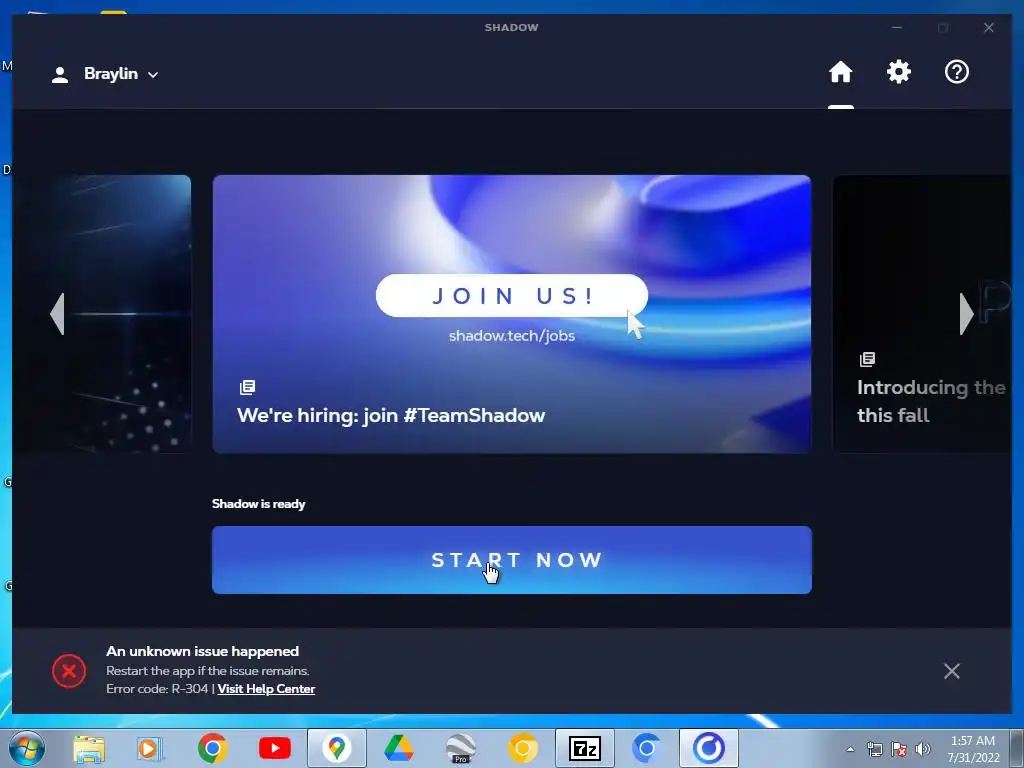The image size is (1024, 768).
Task: Open File Explorer from the taskbar
Action: coord(89,748)
